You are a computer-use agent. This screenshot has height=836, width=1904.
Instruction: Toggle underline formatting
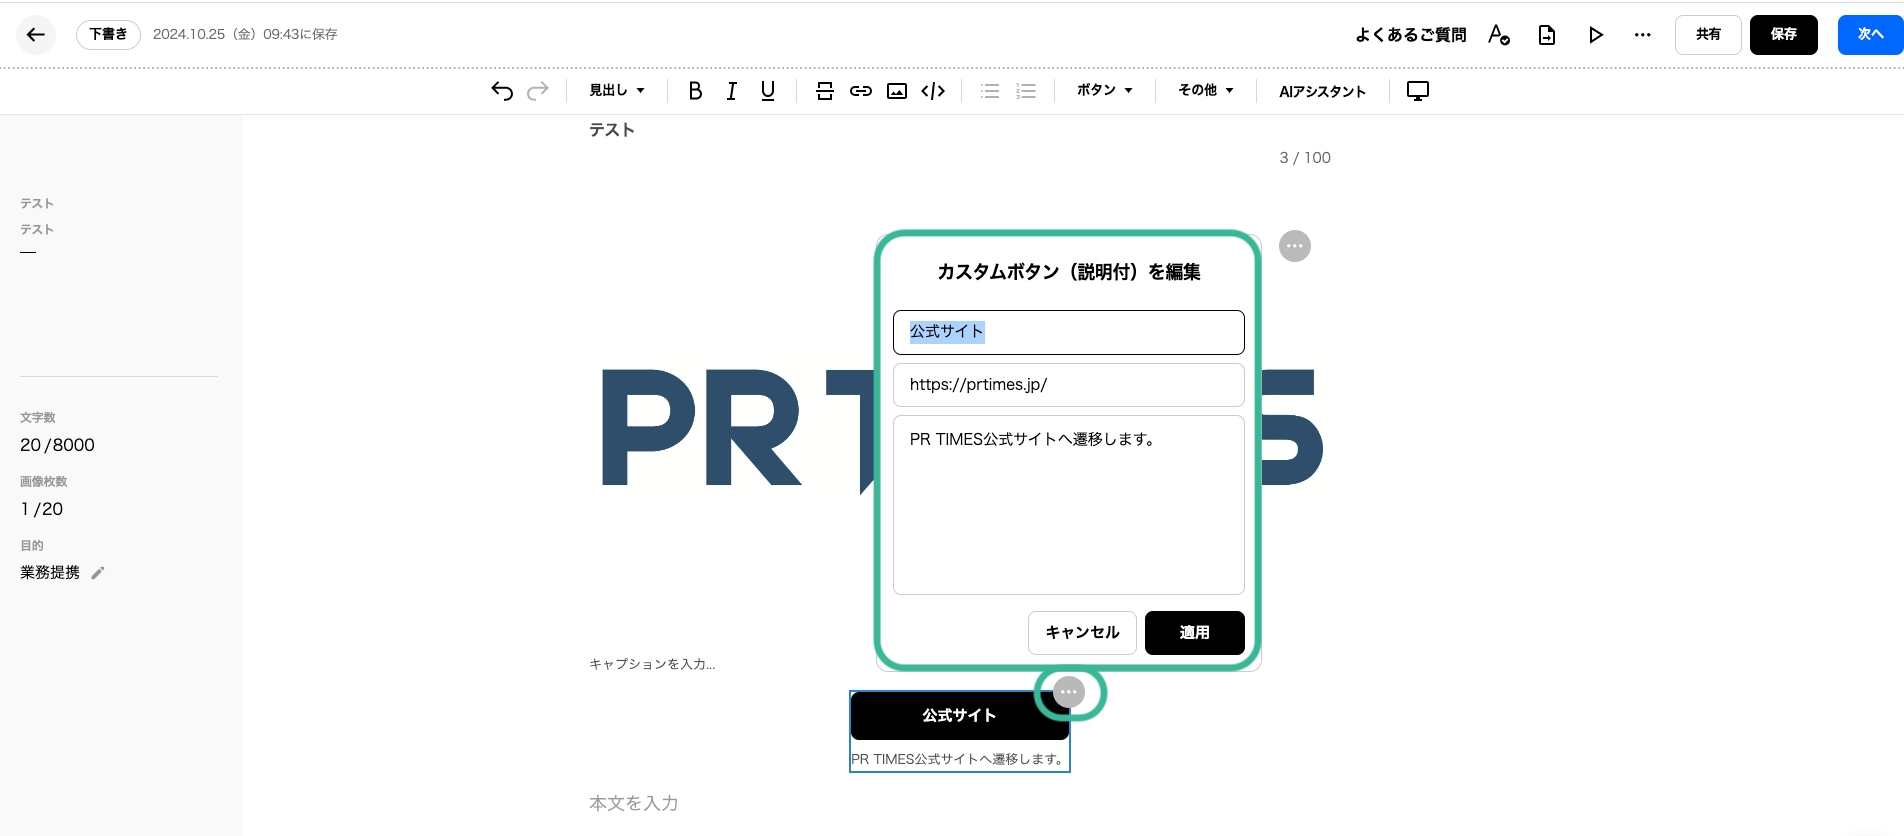click(768, 91)
